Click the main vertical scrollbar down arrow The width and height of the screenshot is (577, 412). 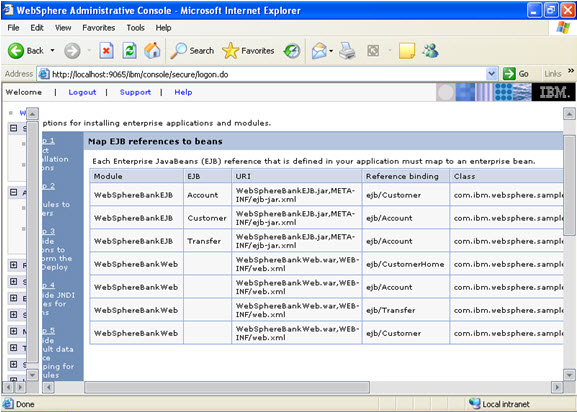(569, 375)
